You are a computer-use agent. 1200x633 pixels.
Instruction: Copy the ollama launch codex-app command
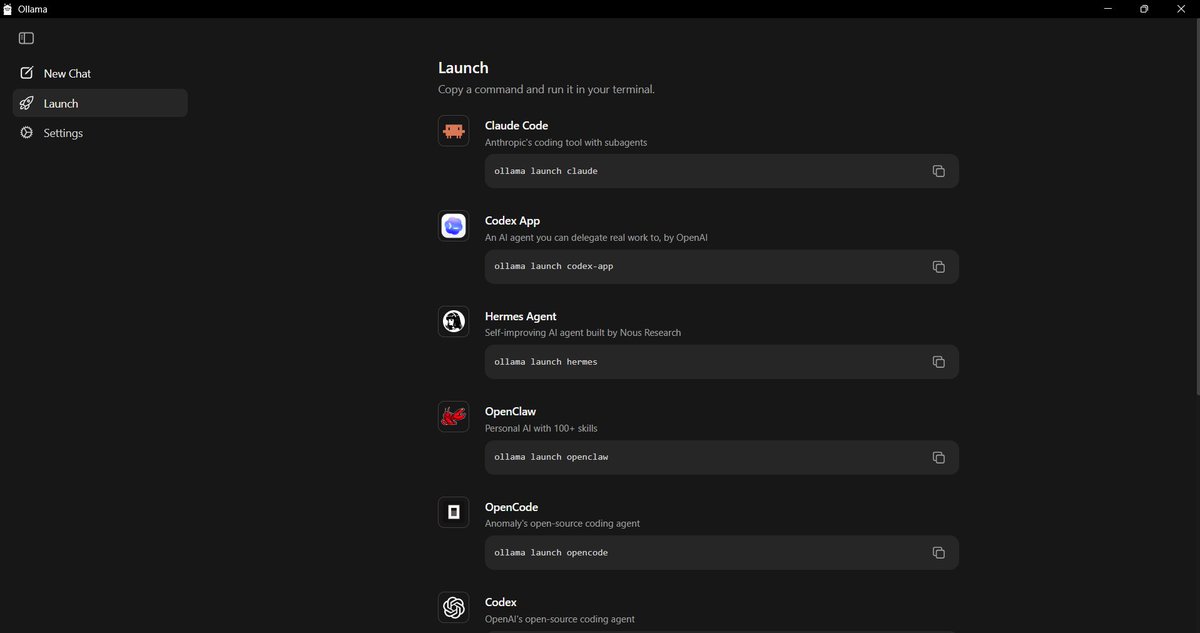pyautogui.click(x=938, y=266)
